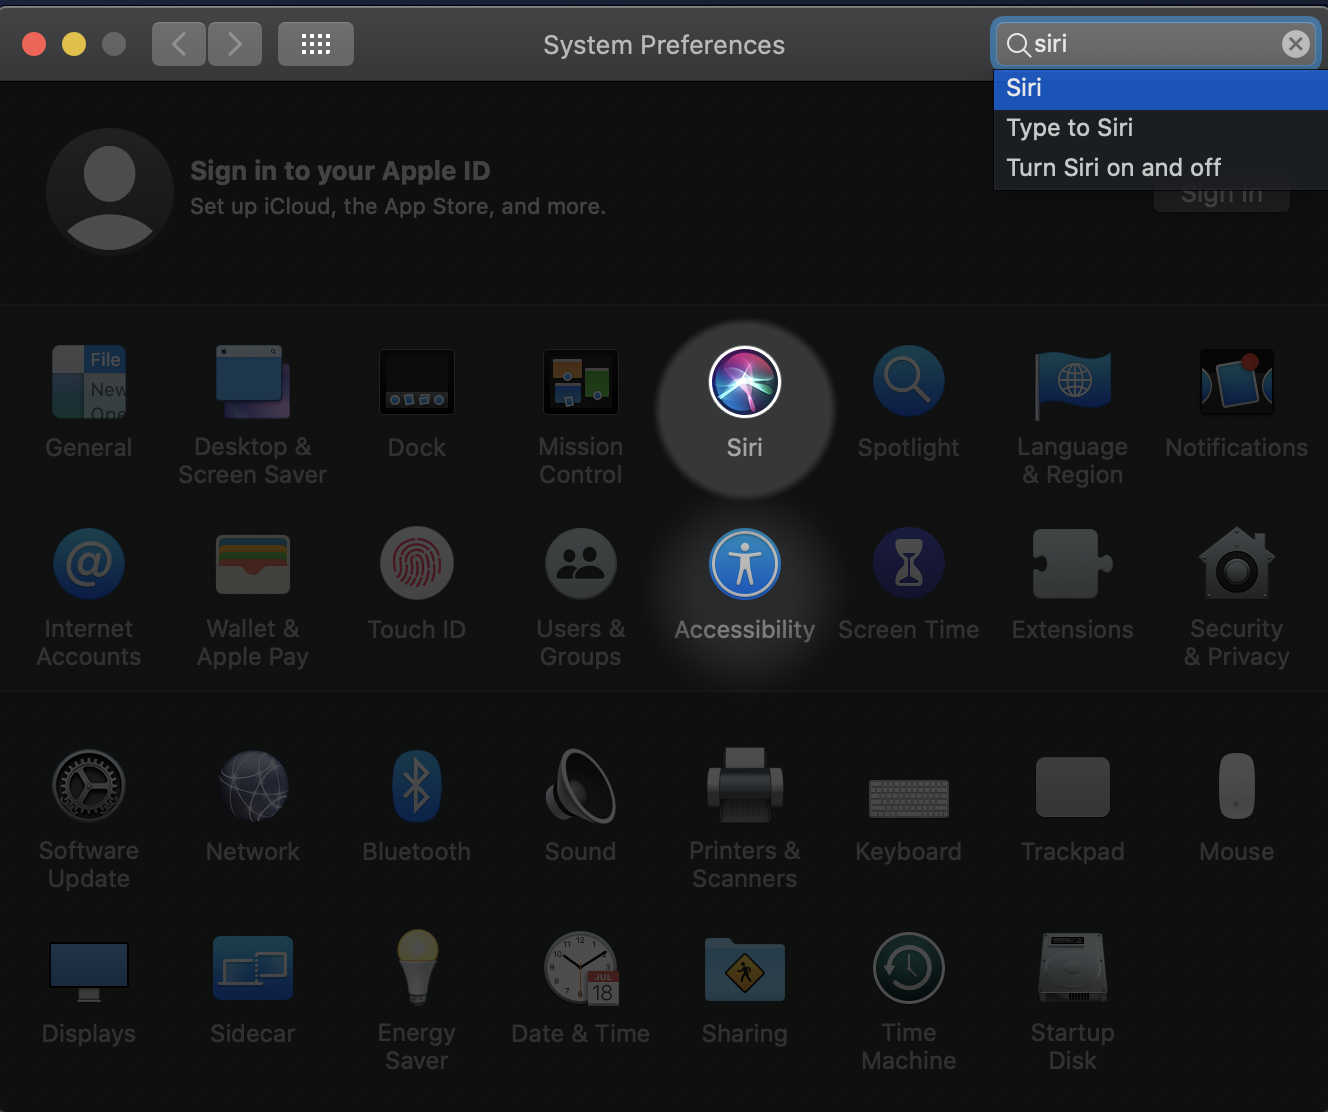Open Time Machine preferences

908,969
